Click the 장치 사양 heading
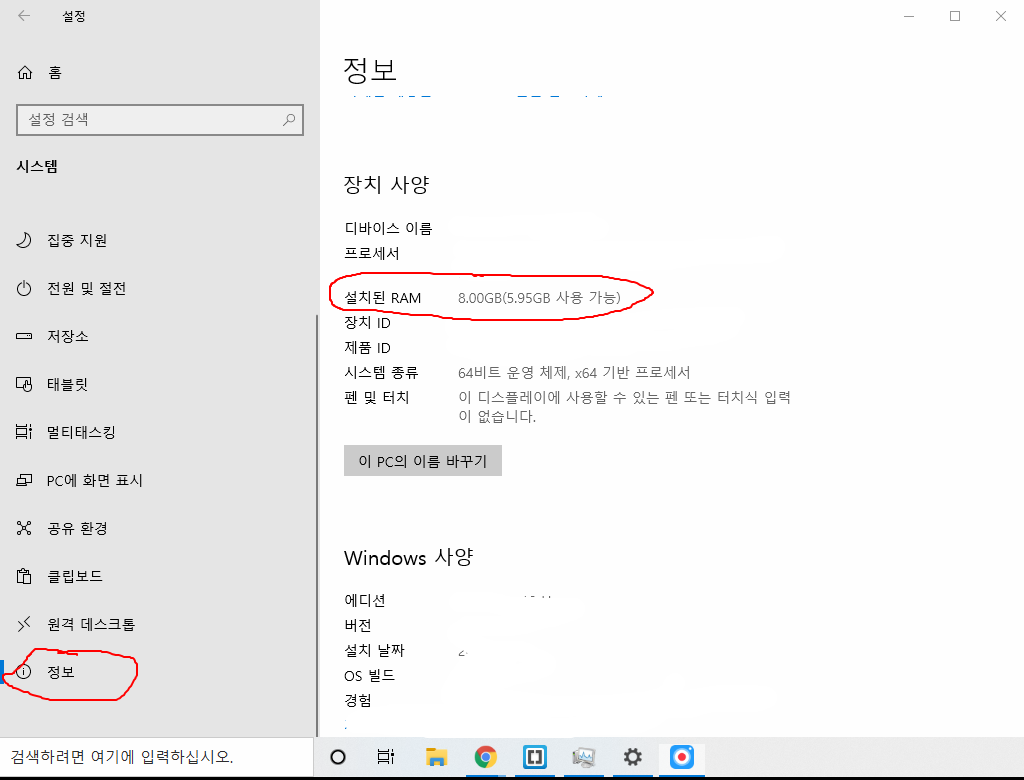Screen dimensions: 1024x780 [x=386, y=184]
